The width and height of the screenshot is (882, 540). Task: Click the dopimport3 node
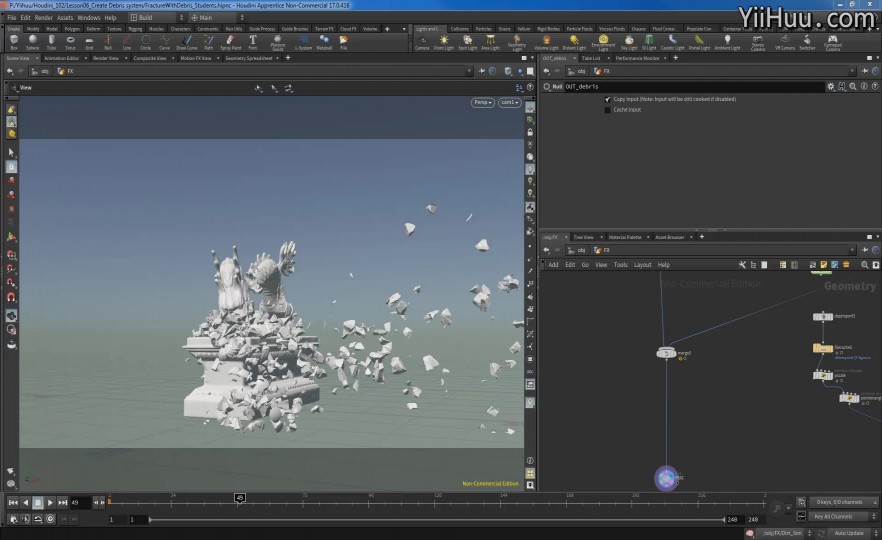(822, 317)
